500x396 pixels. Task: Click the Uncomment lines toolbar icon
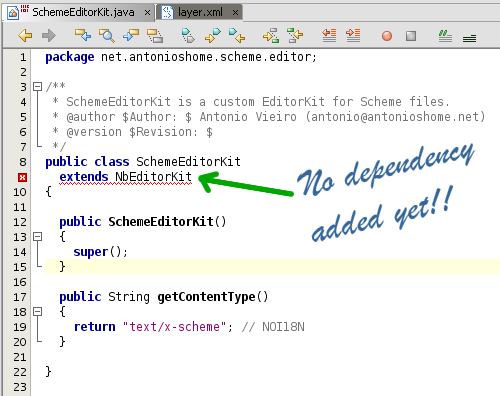tap(469, 38)
